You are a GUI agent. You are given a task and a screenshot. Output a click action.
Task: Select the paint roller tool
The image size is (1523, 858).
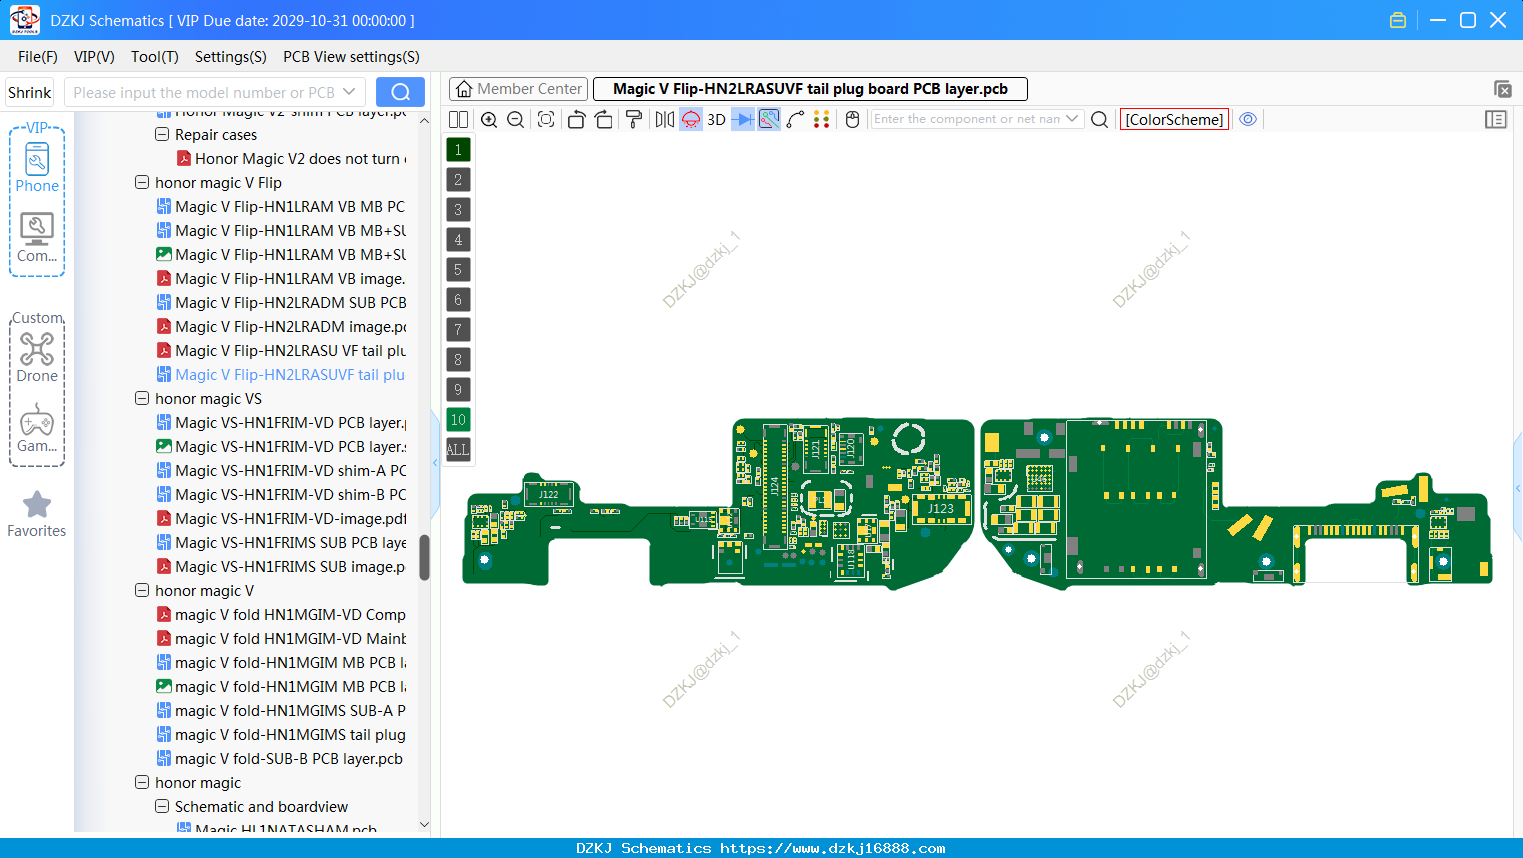634,119
